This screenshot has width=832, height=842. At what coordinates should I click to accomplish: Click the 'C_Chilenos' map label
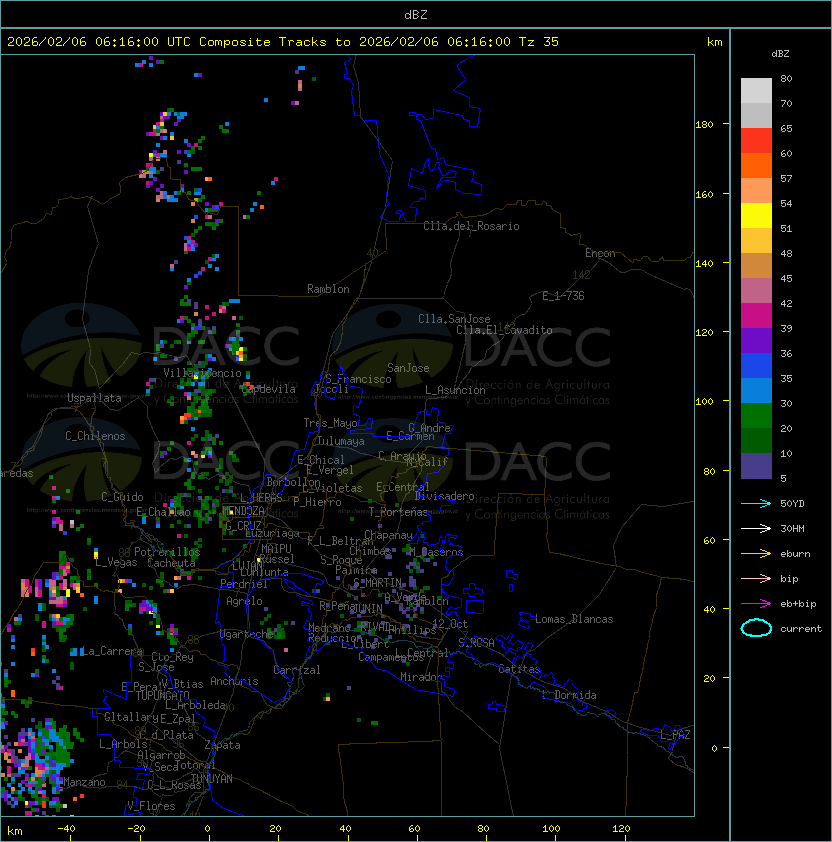[x=95, y=436]
